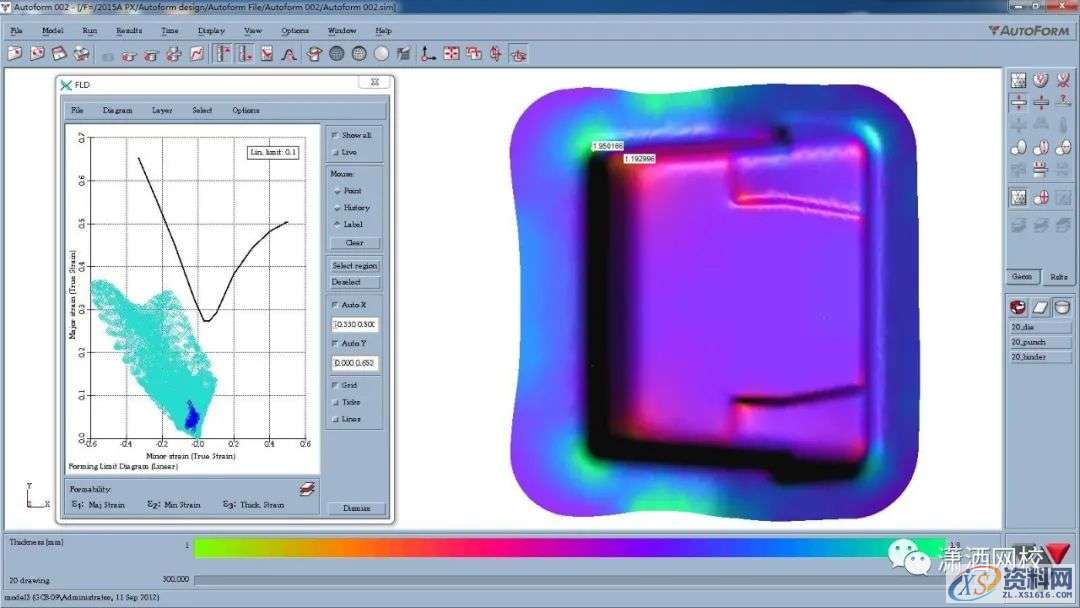Click the Dismiss button
Viewport: 1080px width, 608px height.
356,508
